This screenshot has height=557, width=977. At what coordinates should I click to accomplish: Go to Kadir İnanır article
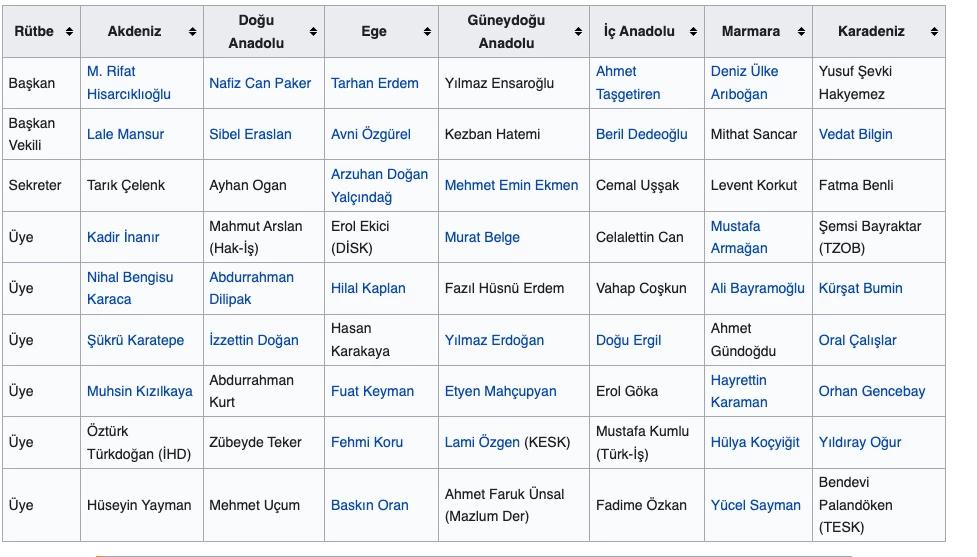pos(123,237)
